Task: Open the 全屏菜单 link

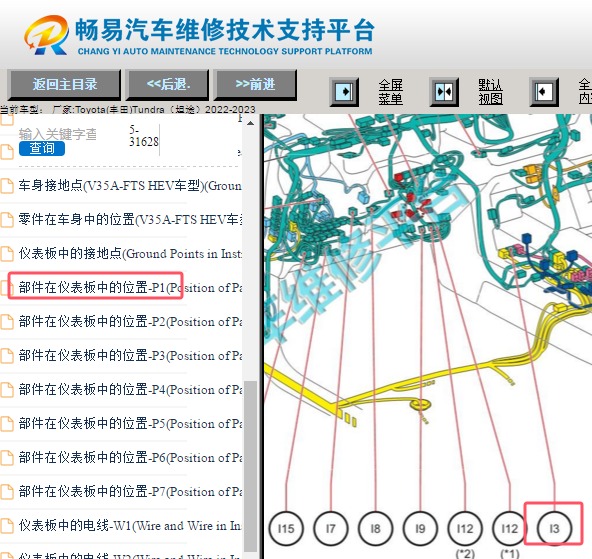Action: [x=391, y=92]
